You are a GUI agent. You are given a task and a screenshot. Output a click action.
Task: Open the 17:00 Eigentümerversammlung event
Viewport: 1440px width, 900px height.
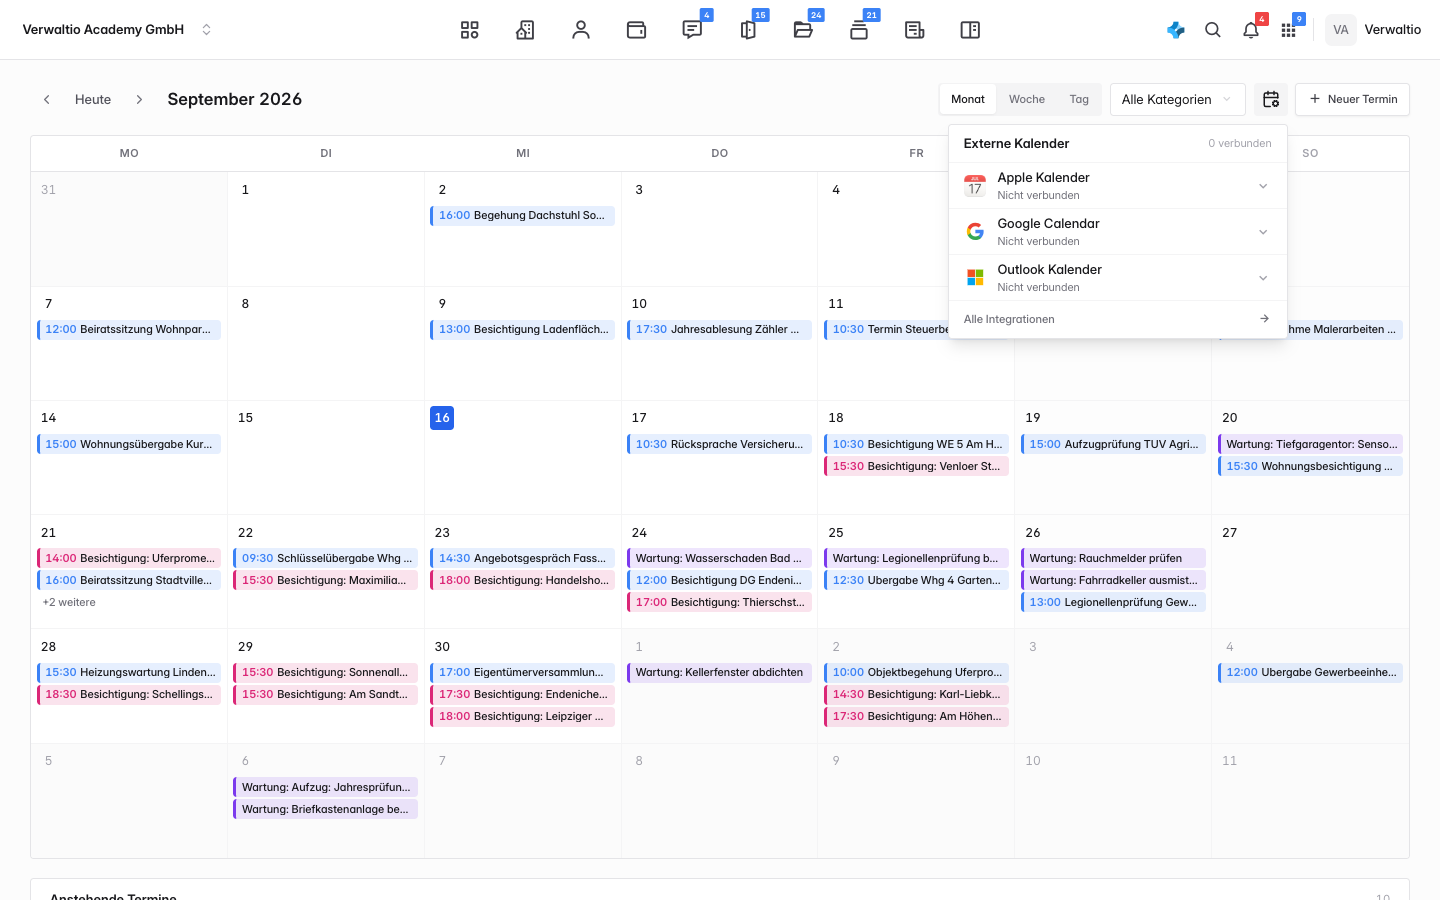point(522,672)
